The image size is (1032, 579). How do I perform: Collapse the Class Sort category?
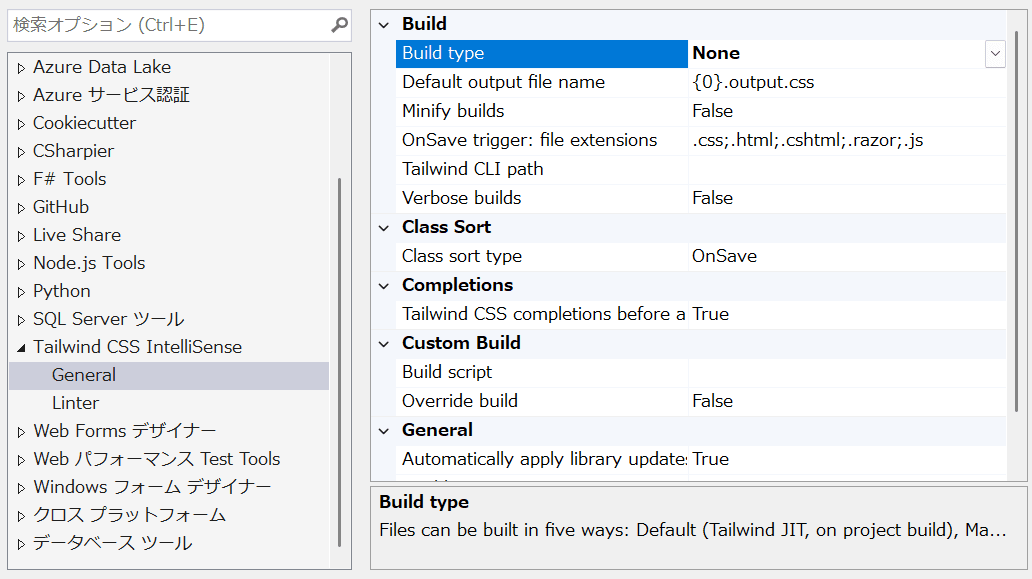pos(383,227)
